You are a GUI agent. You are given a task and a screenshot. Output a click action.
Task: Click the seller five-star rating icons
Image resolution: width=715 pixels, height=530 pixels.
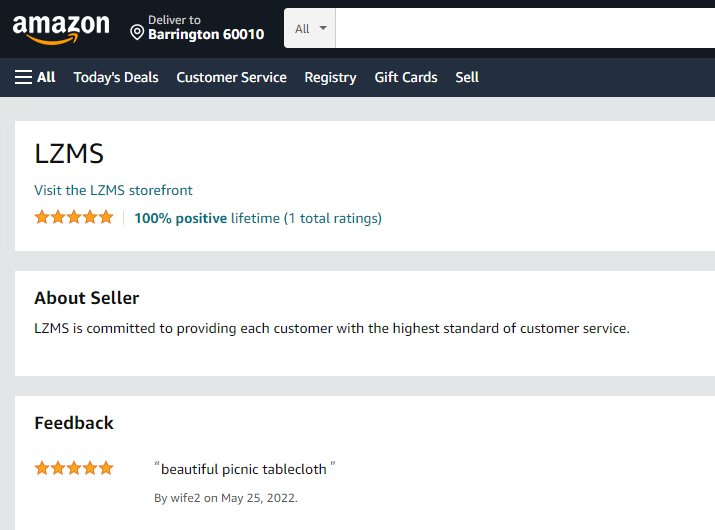(74, 217)
